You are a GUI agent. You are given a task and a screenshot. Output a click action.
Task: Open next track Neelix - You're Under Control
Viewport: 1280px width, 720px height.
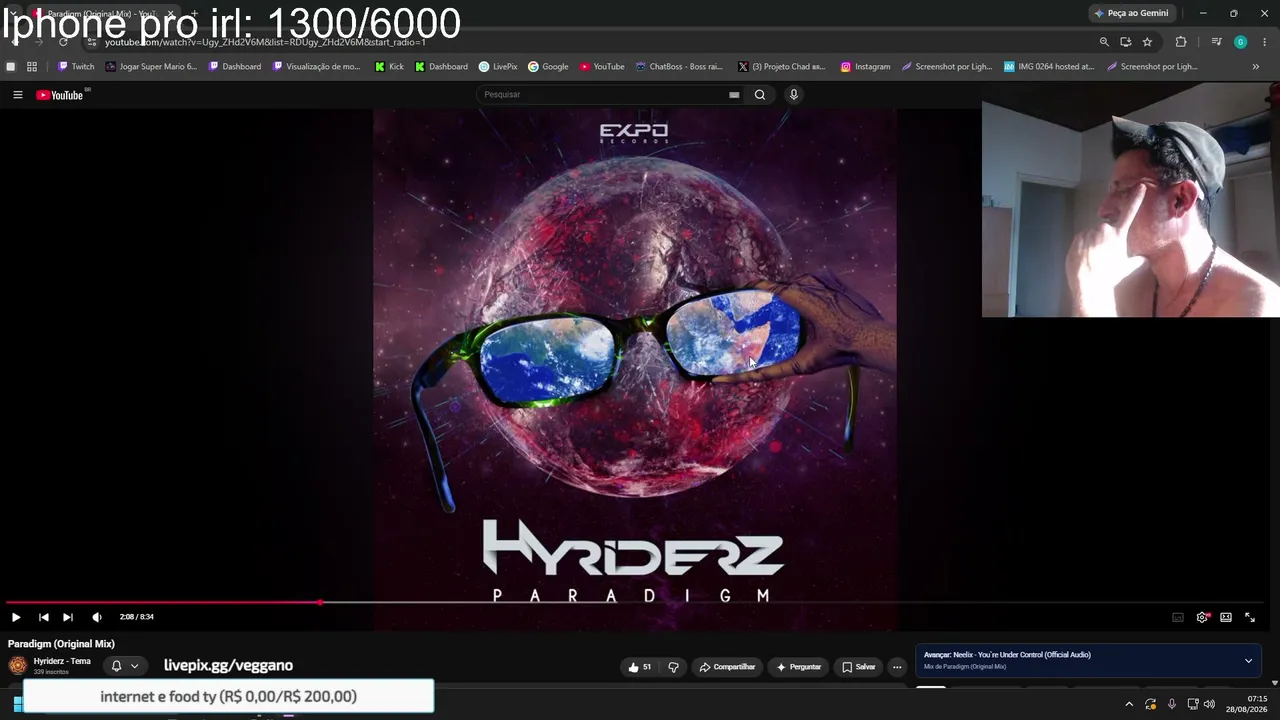(1007, 655)
